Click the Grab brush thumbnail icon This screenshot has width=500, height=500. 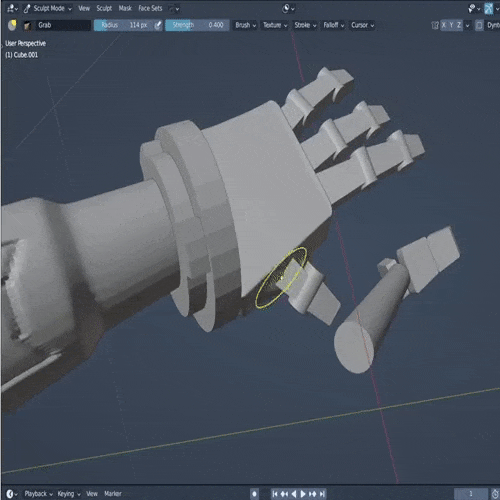tap(28, 25)
